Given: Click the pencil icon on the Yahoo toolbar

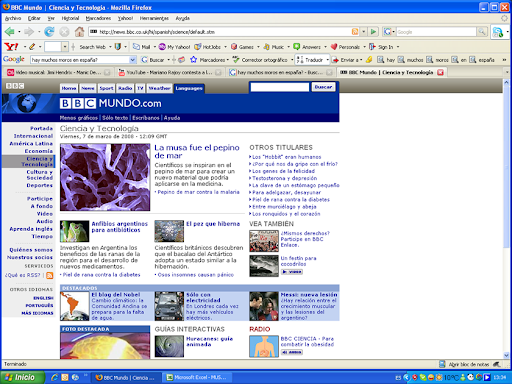Looking at the screenshot, I should click(32, 47).
